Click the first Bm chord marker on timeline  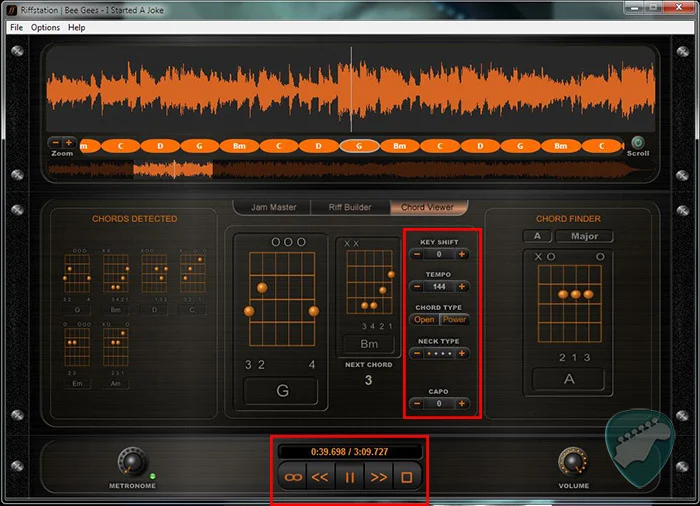239,146
